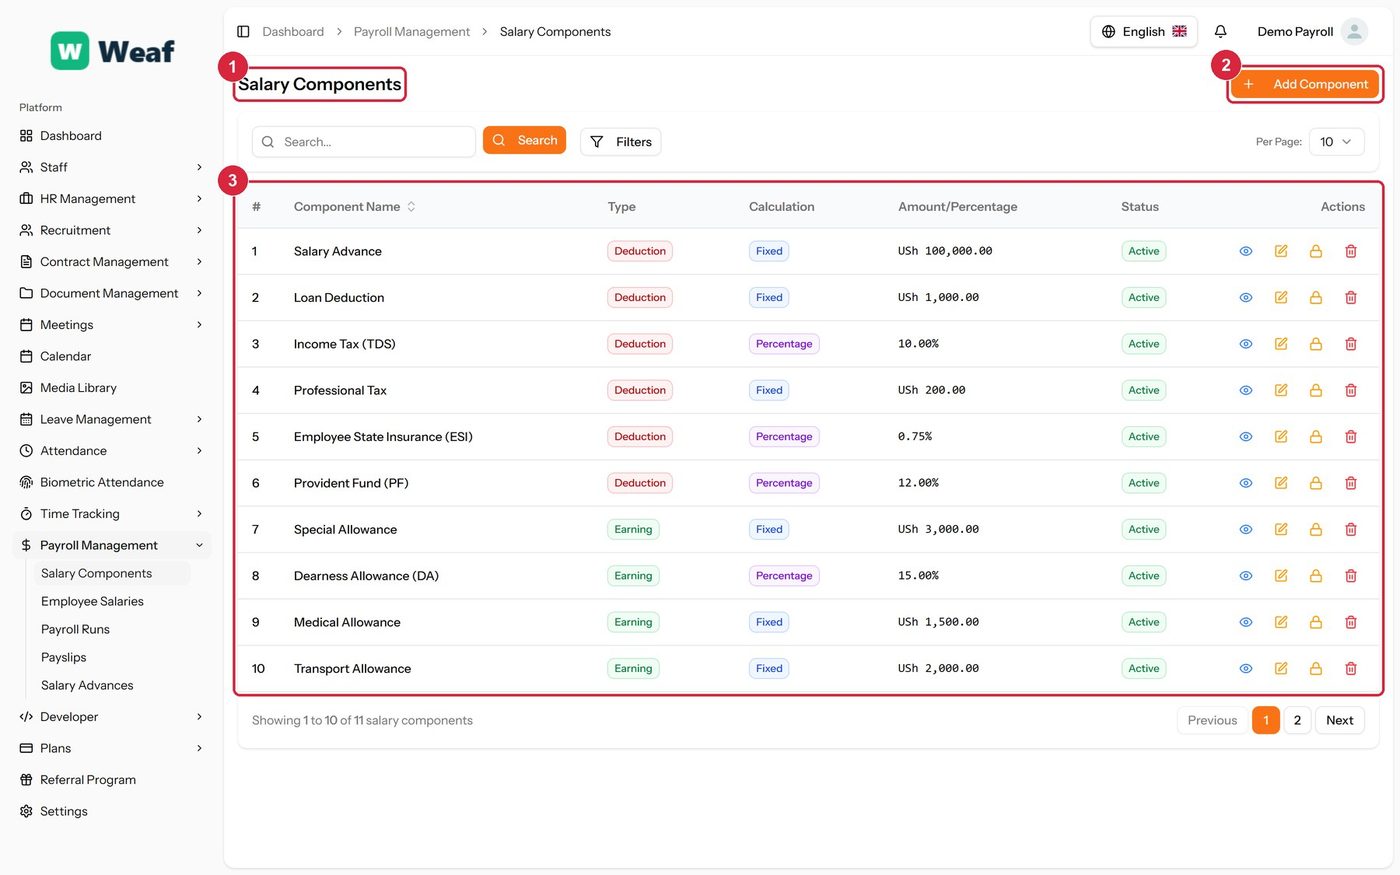Lock the Special Allowance component
This screenshot has width=1400, height=875.
(x=1316, y=530)
